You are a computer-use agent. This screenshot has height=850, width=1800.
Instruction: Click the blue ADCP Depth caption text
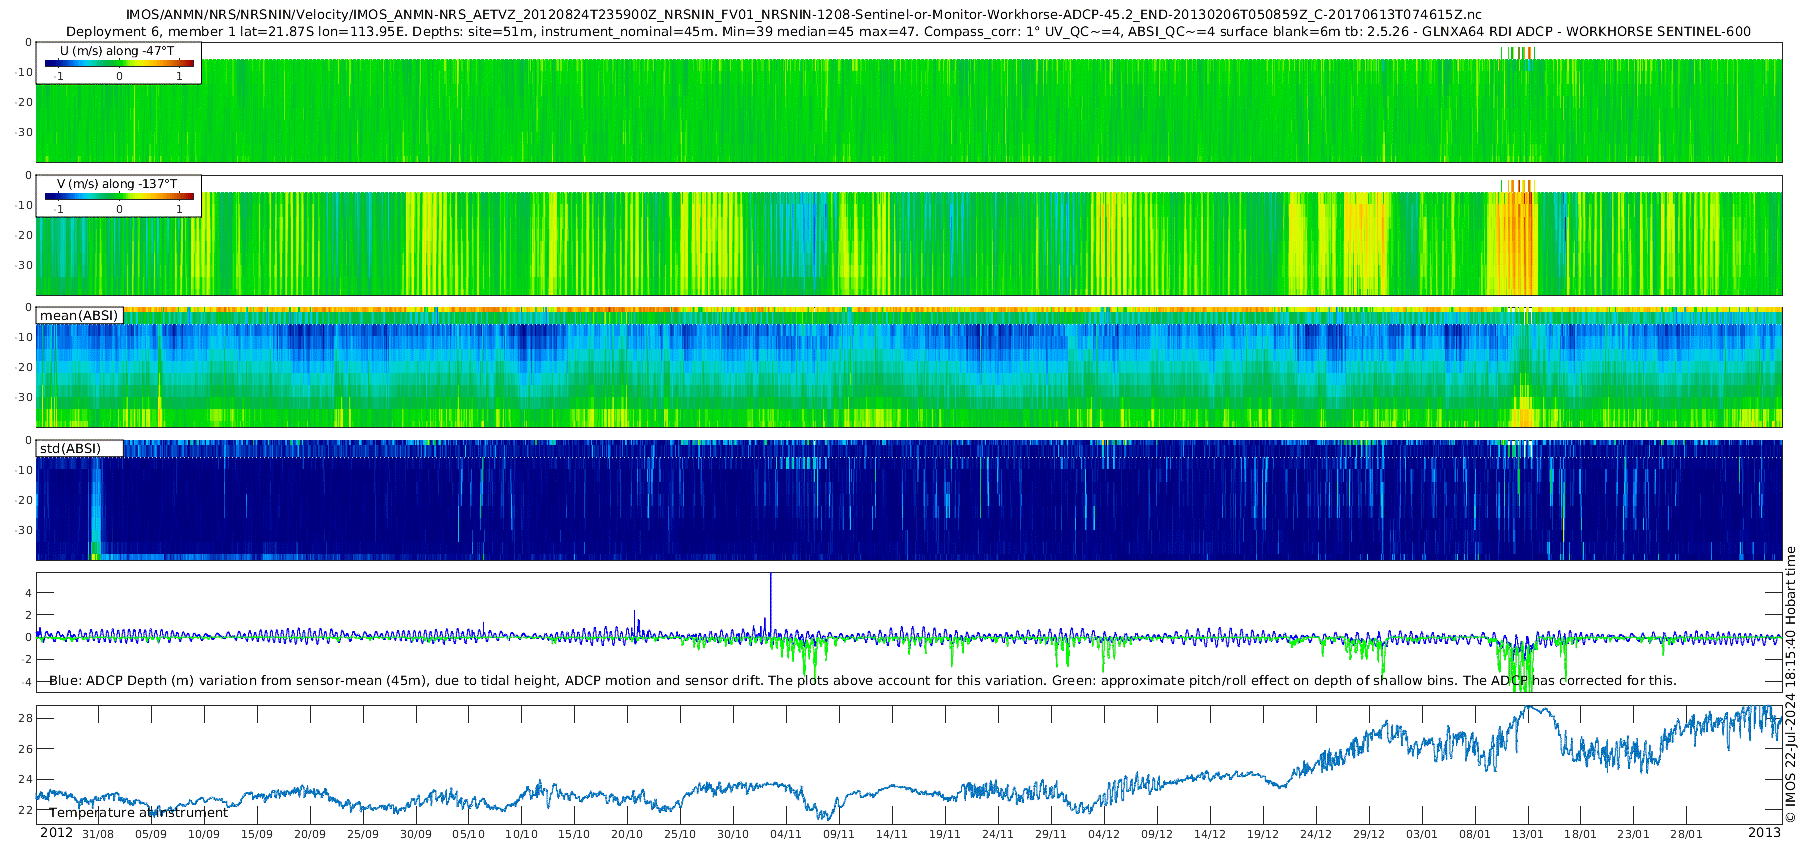tap(862, 680)
